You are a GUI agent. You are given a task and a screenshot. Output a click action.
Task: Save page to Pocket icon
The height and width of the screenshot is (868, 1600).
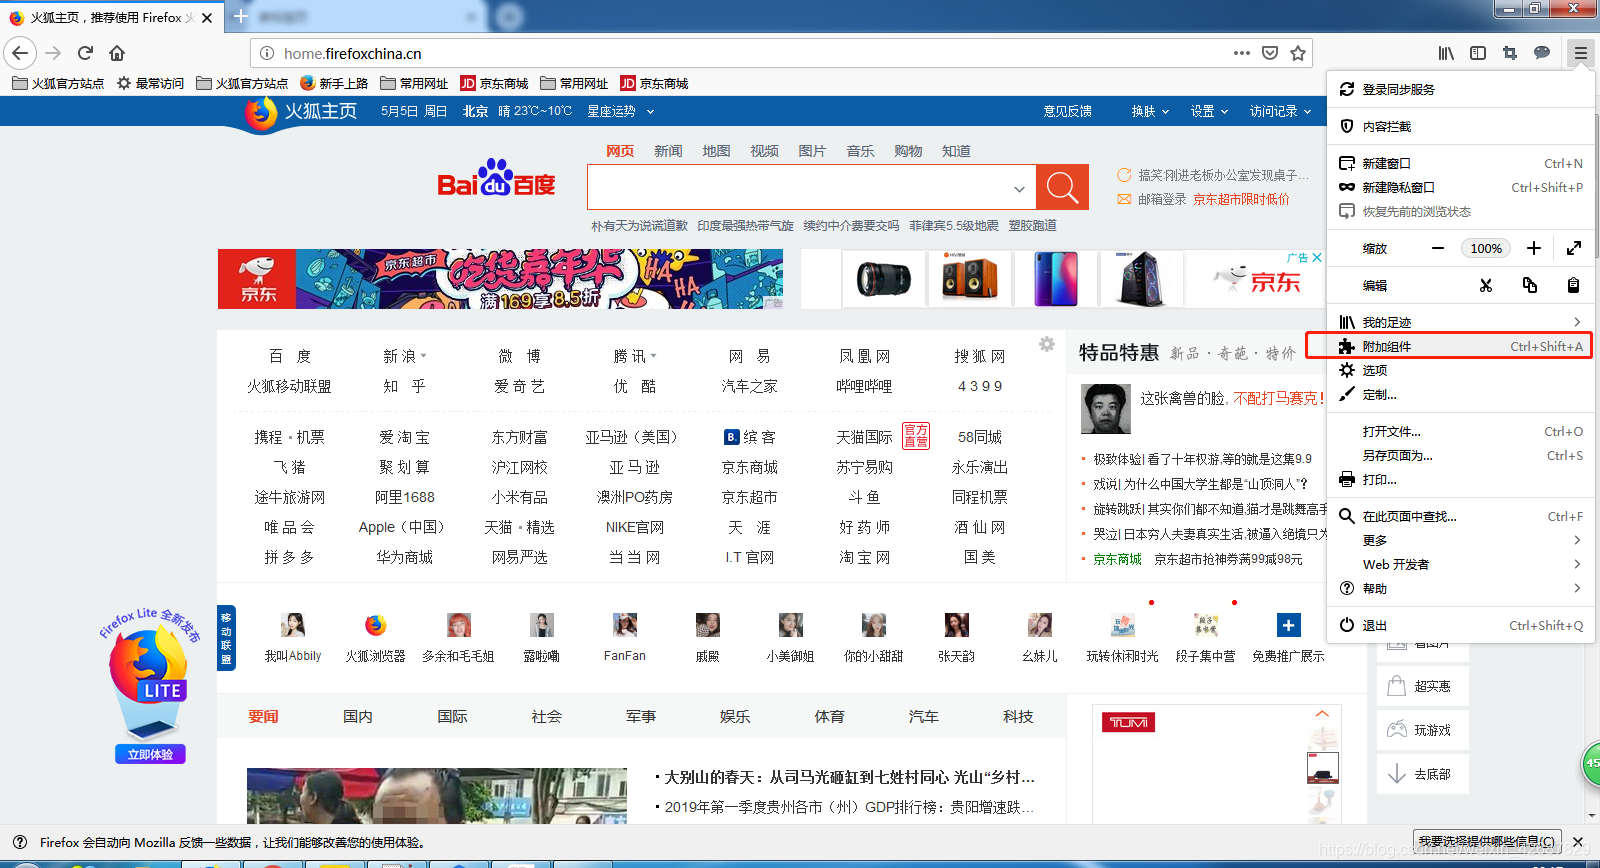pos(1270,53)
